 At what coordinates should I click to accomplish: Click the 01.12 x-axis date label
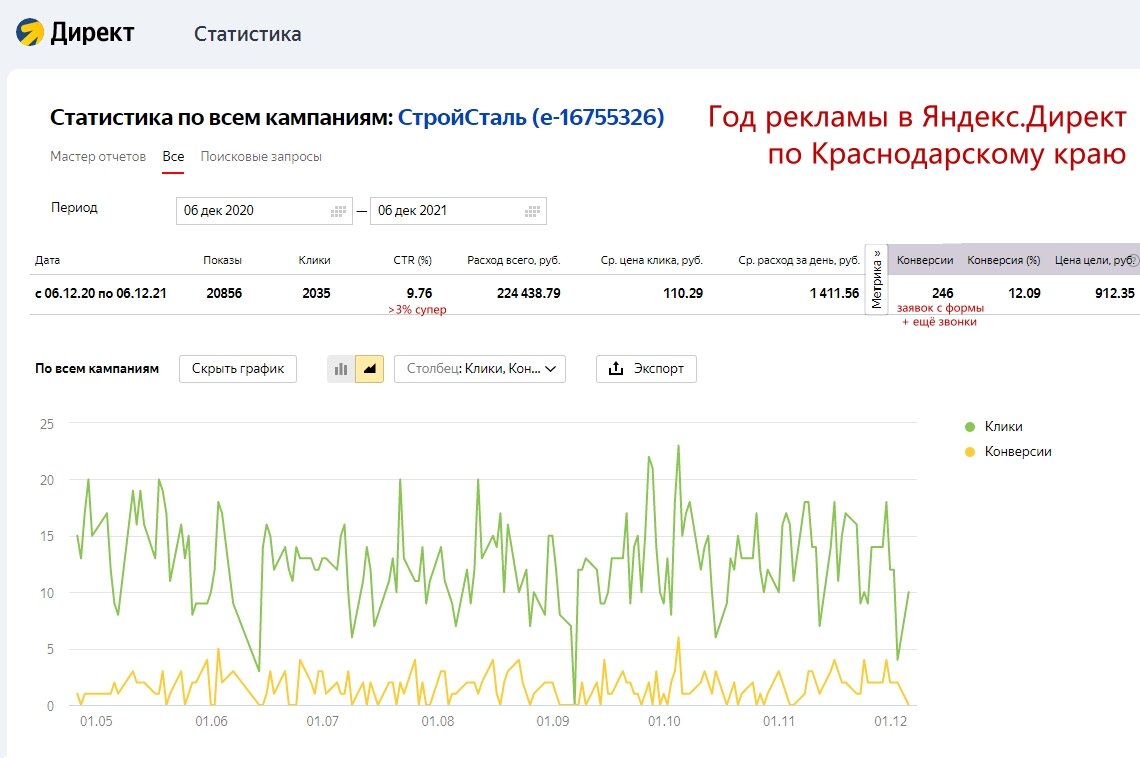pyautogui.click(x=891, y=722)
